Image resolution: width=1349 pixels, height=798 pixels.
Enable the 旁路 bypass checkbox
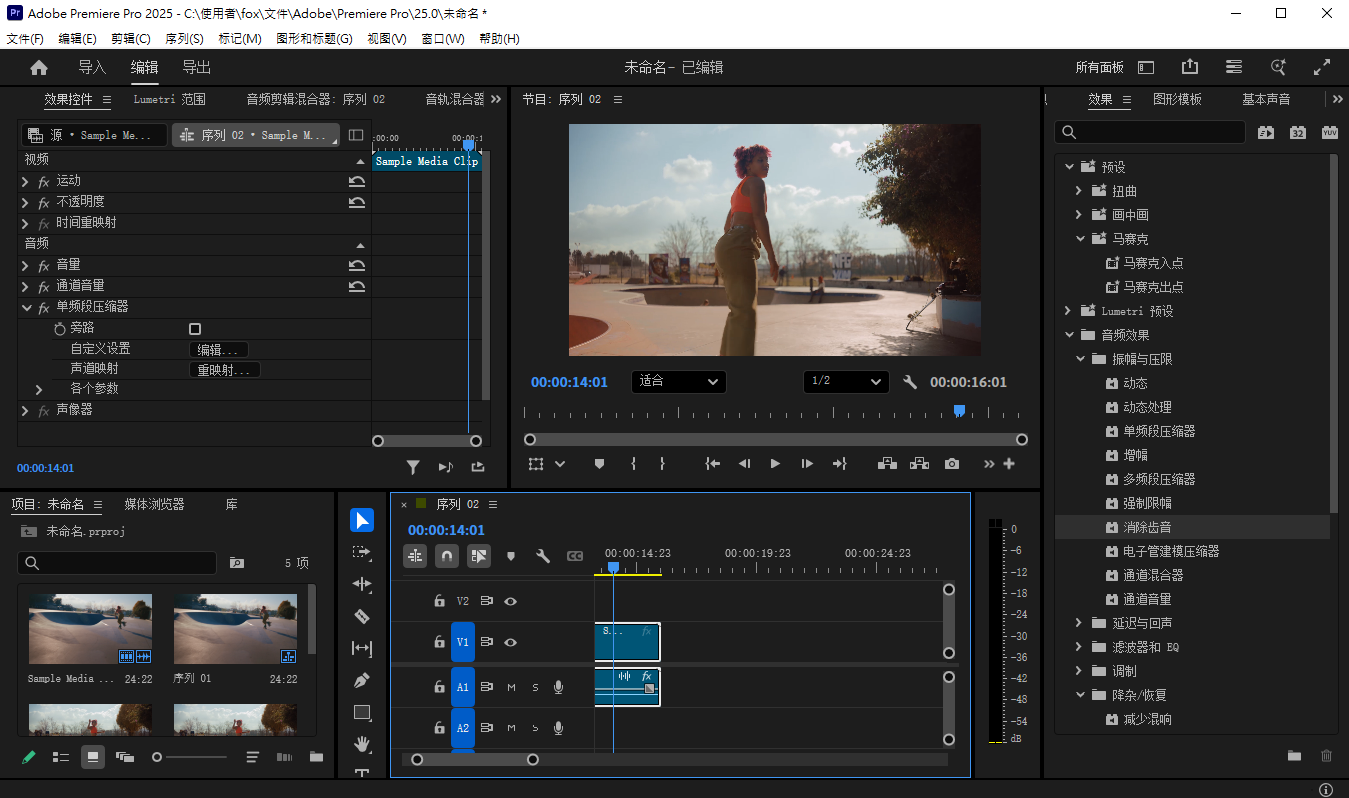[195, 329]
